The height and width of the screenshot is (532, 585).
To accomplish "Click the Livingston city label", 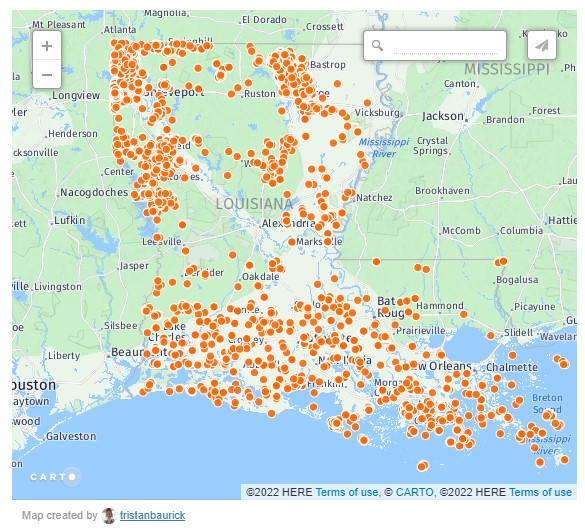I will [x=58, y=287].
